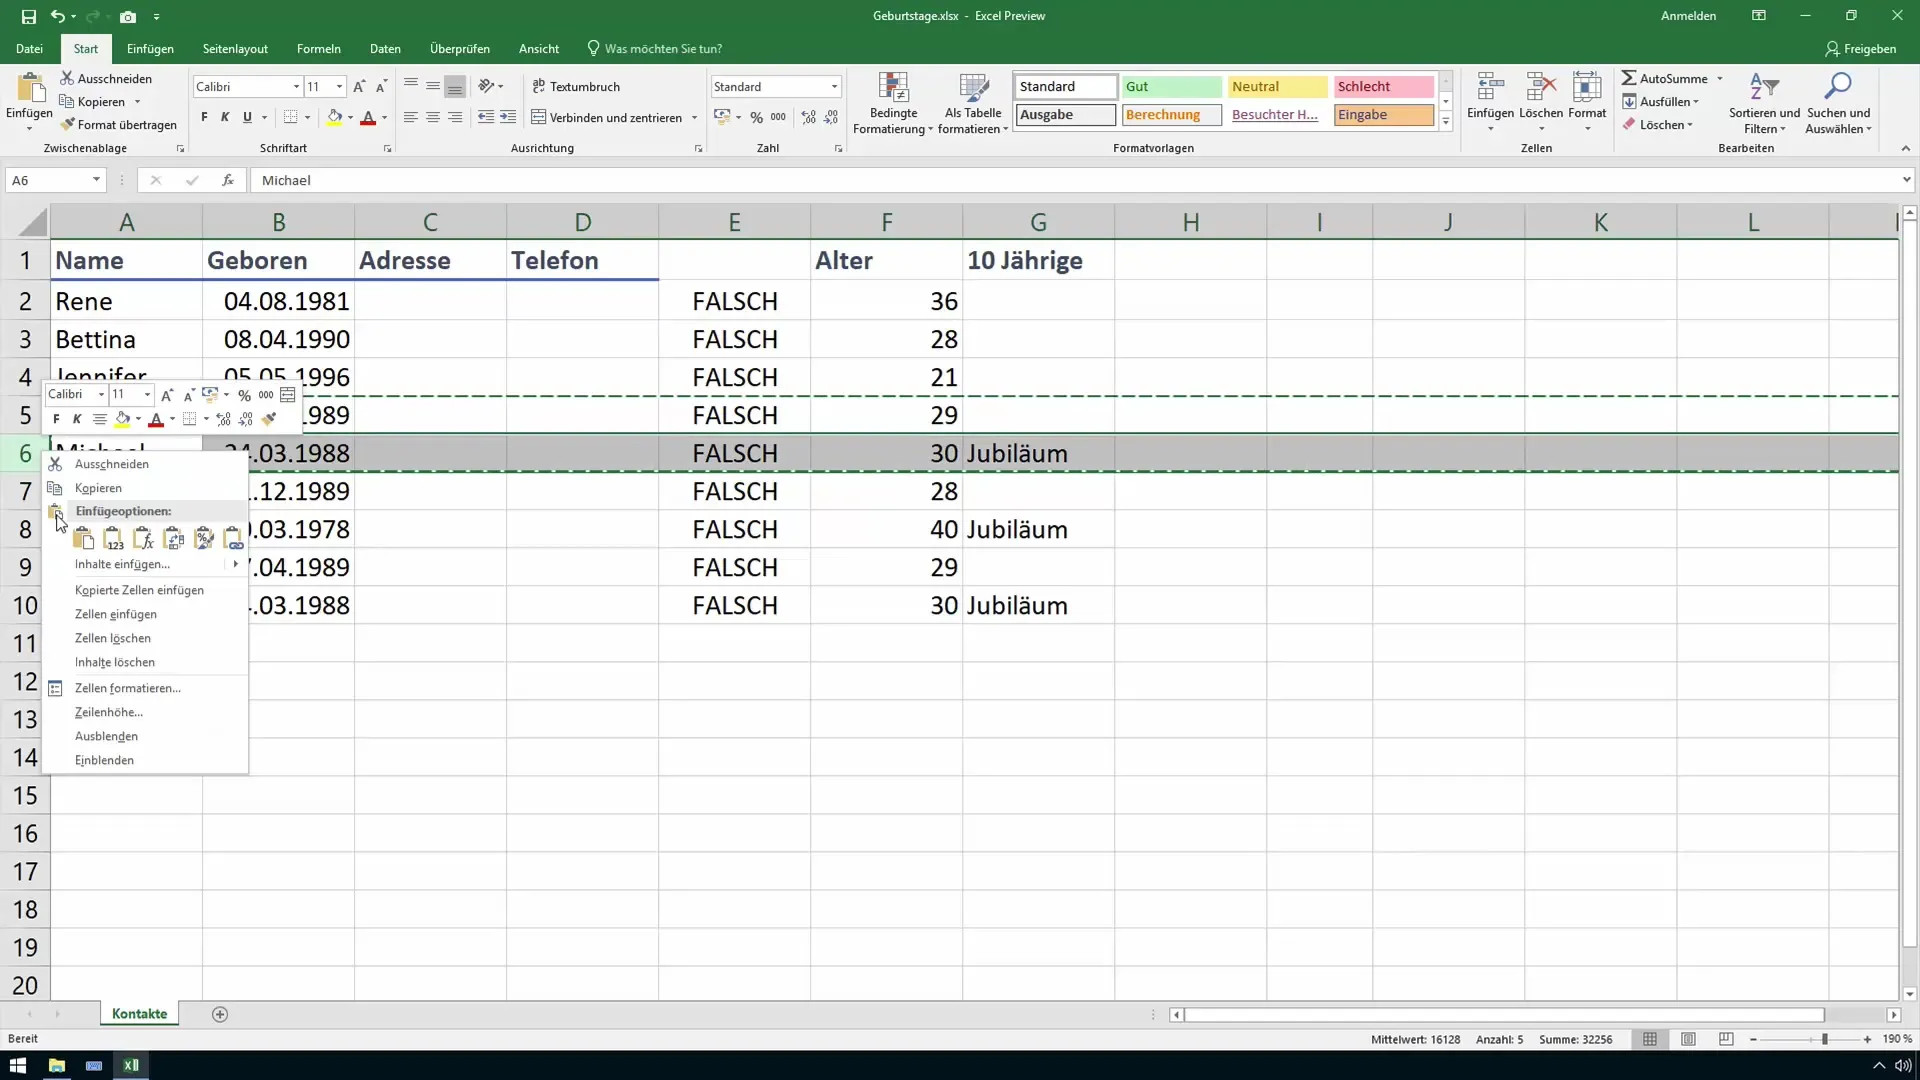Choose paste formatting option in context menu

coord(204,539)
